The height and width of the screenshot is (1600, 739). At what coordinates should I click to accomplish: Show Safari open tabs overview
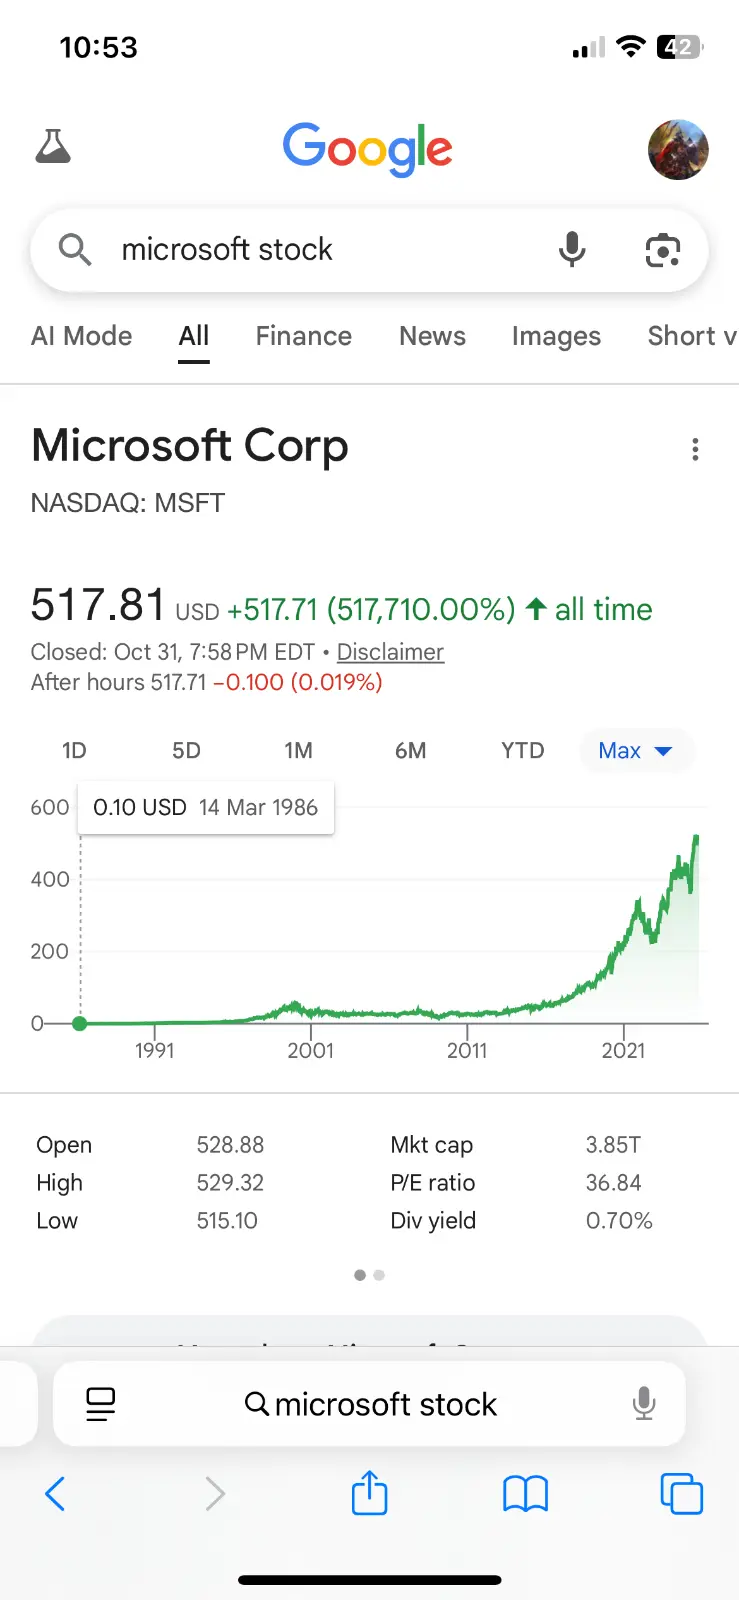pos(682,1494)
